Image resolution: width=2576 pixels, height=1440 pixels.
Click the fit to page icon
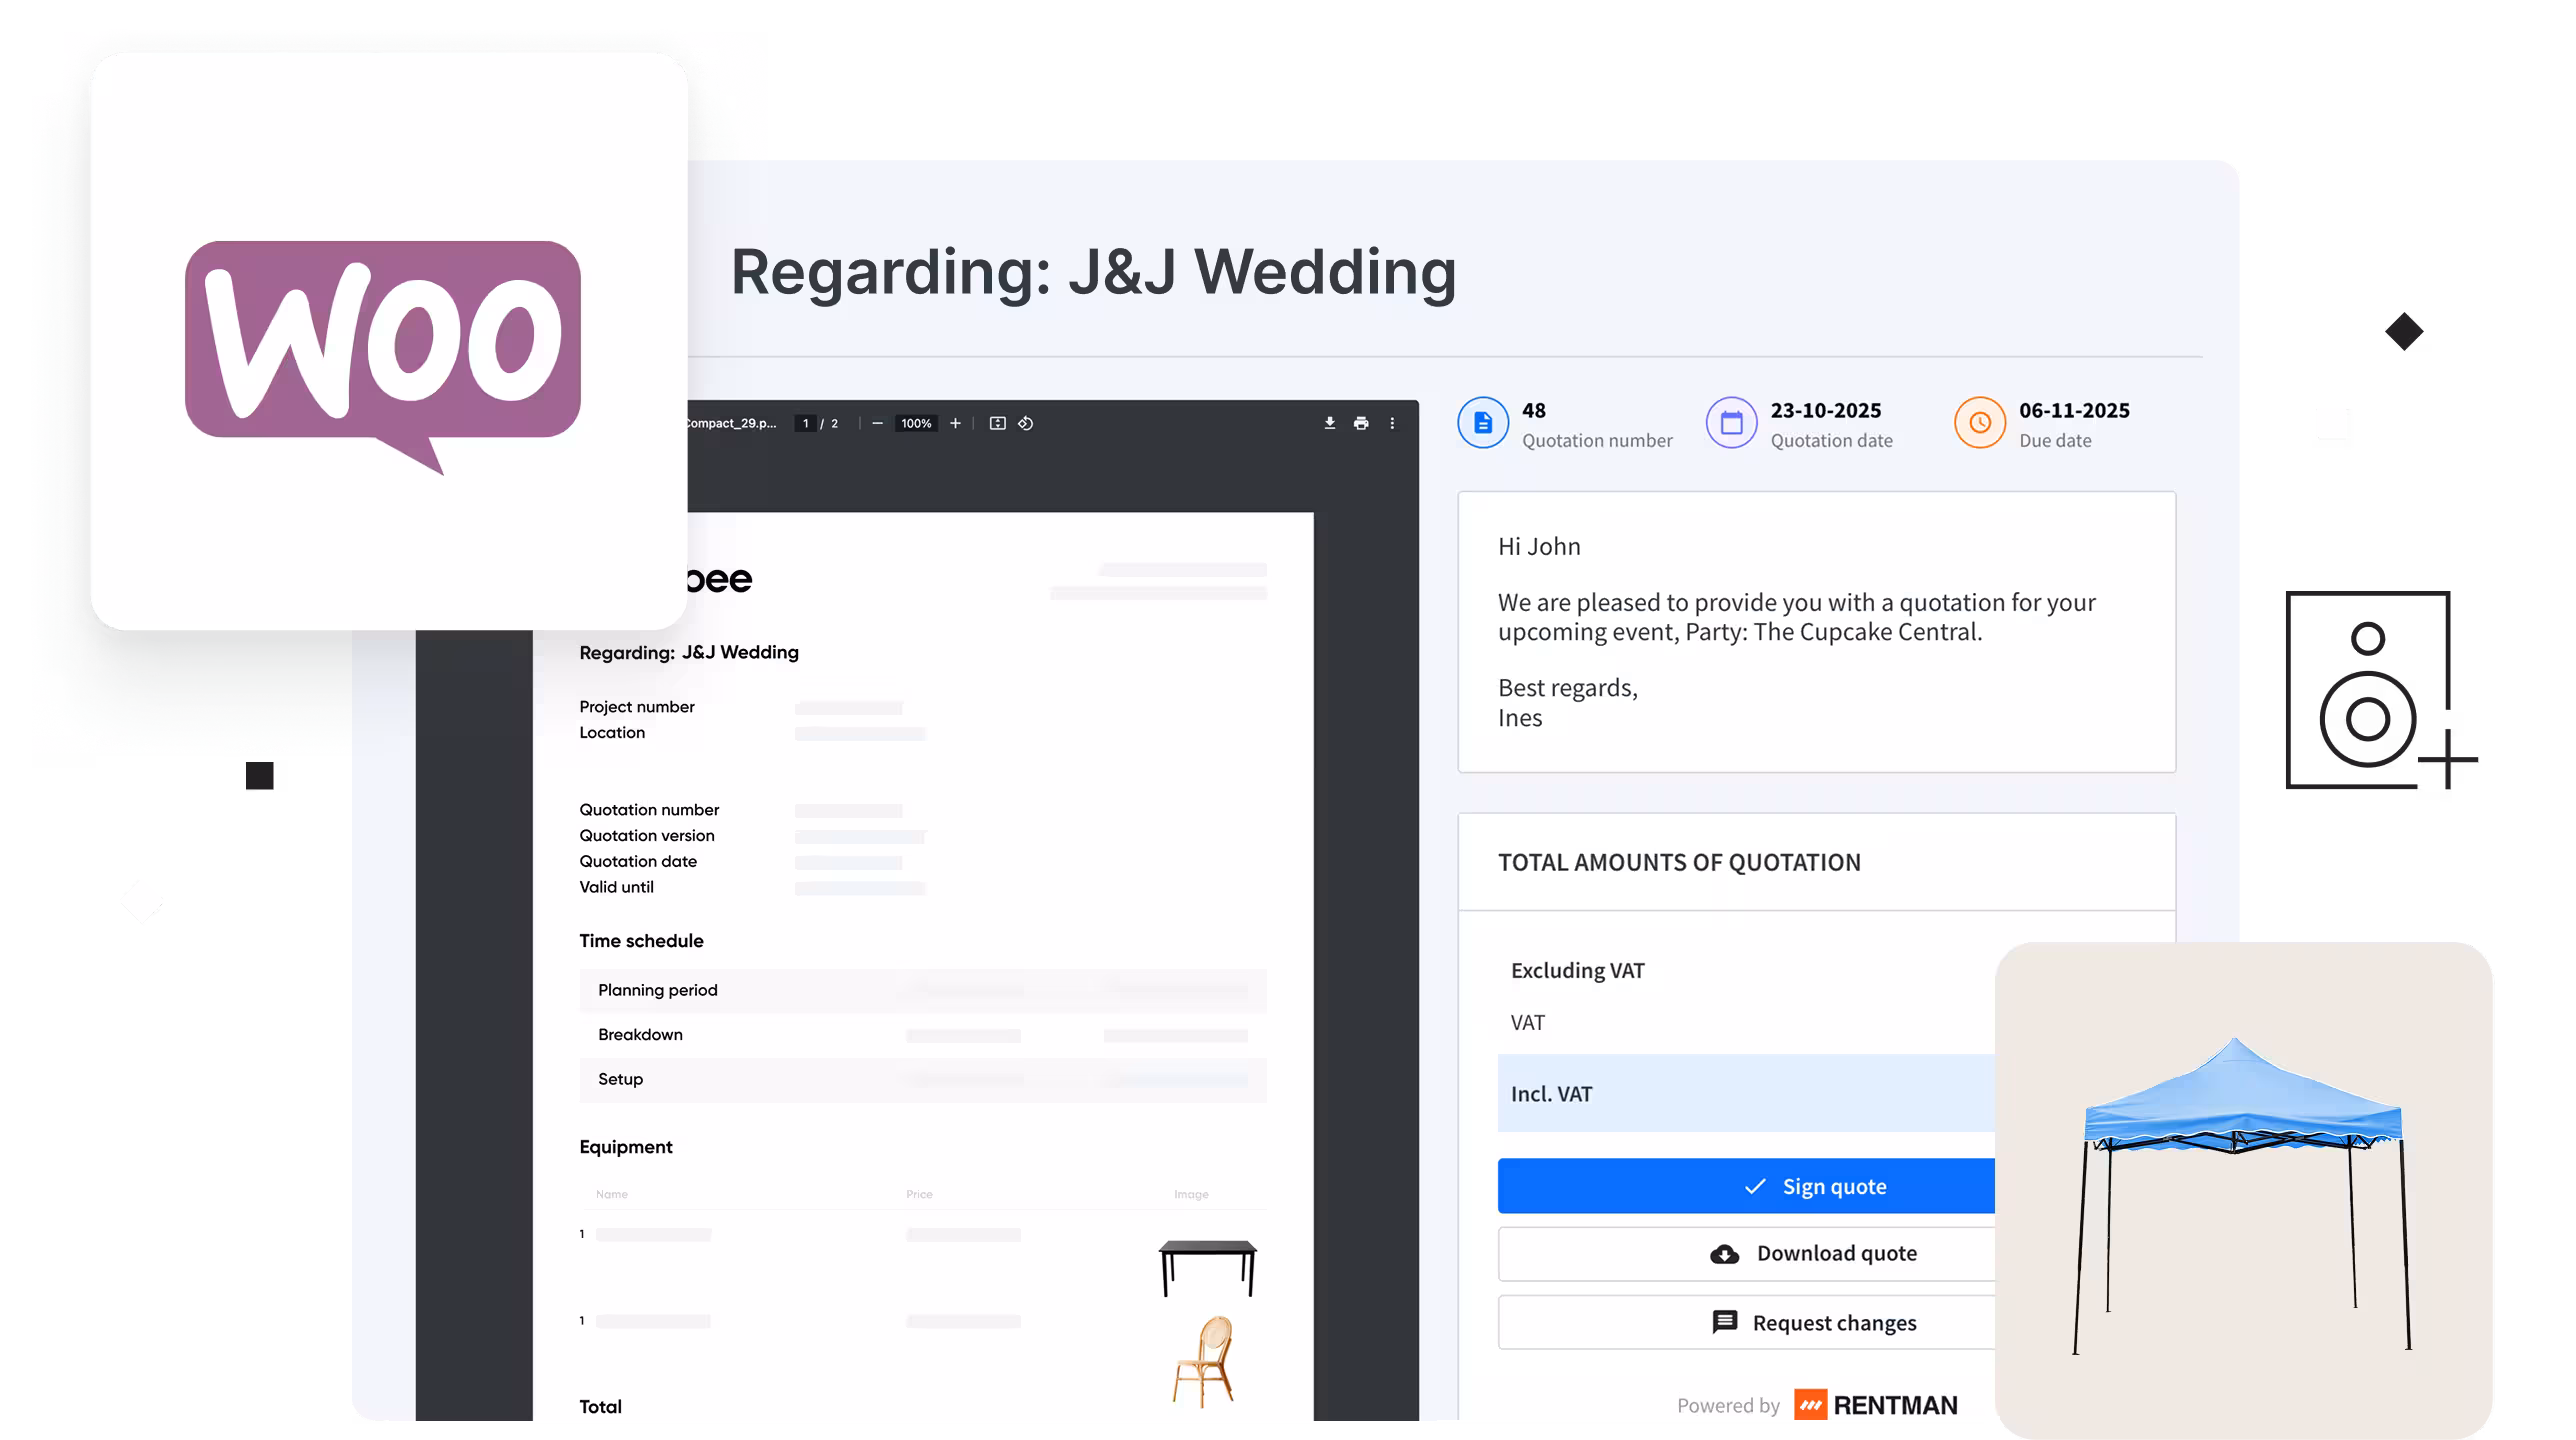click(997, 423)
